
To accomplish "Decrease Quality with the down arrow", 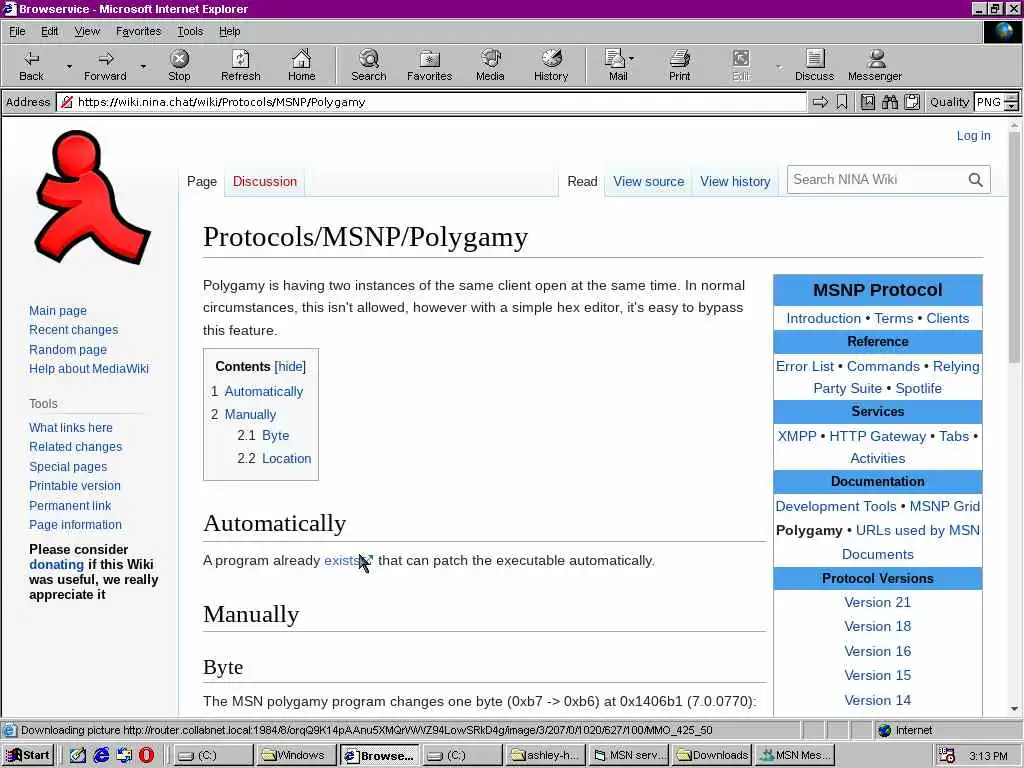I will 1011,106.
